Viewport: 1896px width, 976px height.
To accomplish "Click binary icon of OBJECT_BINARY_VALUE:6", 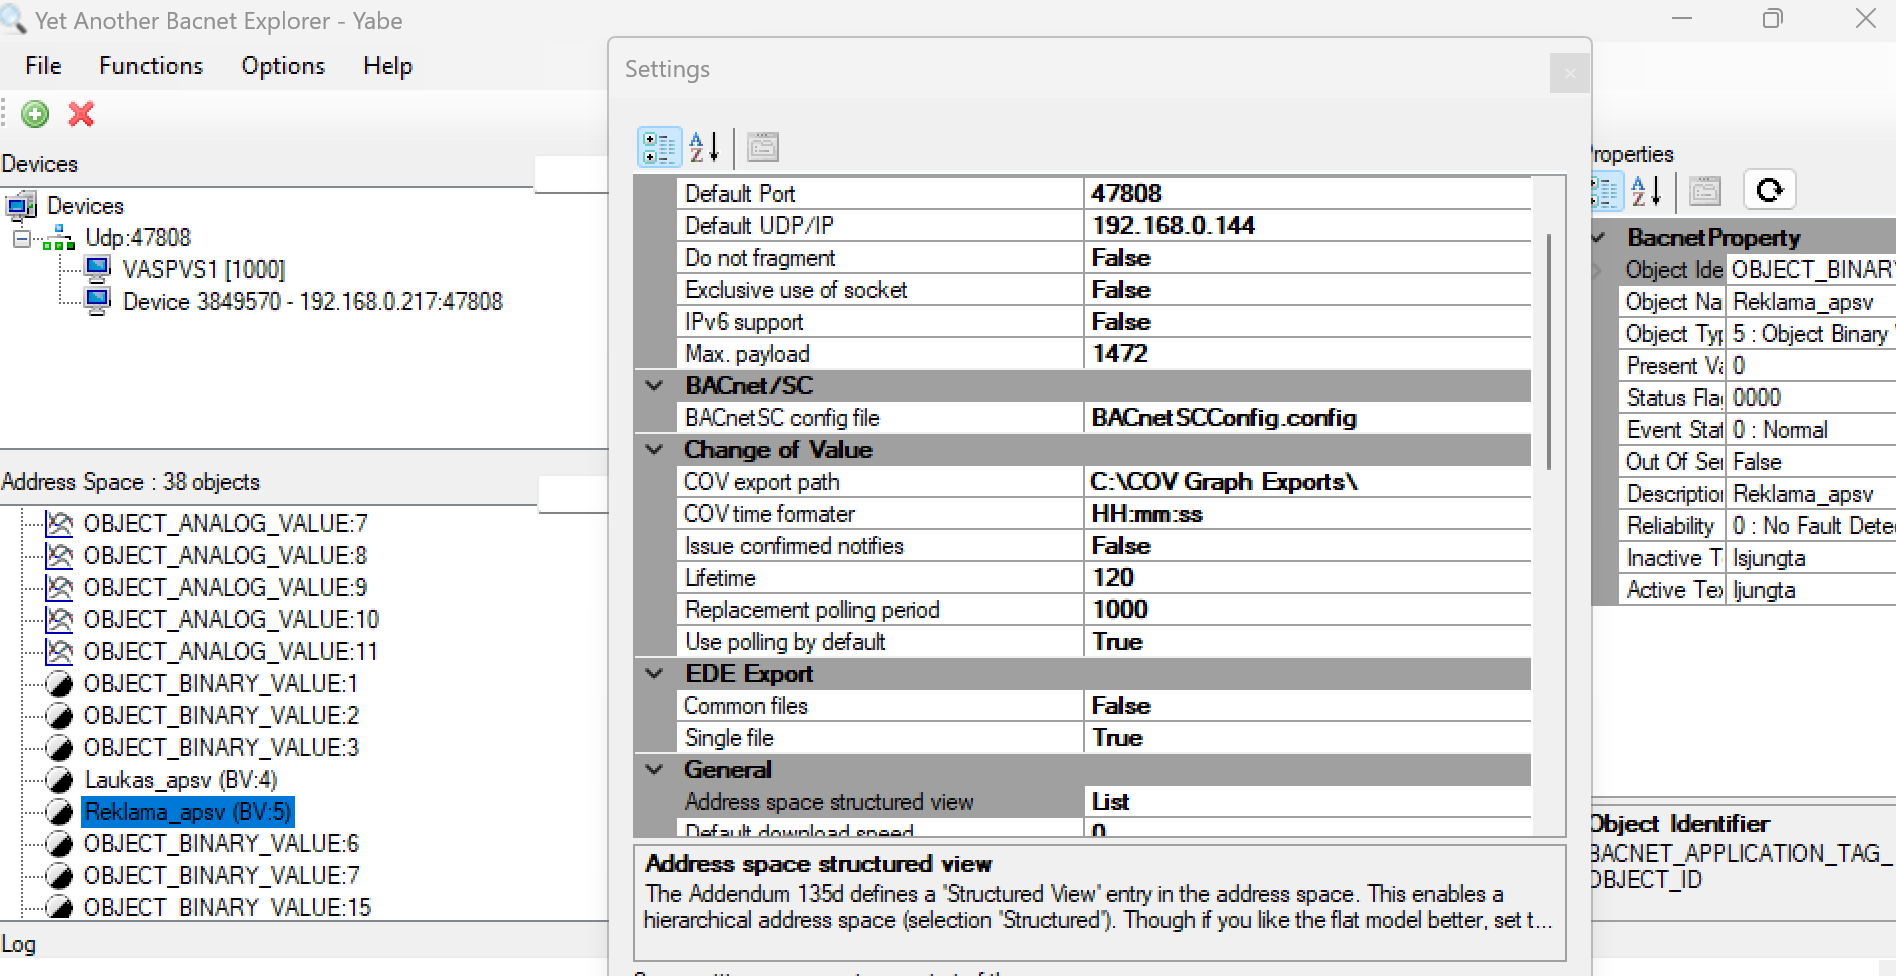I will pyautogui.click(x=59, y=844).
